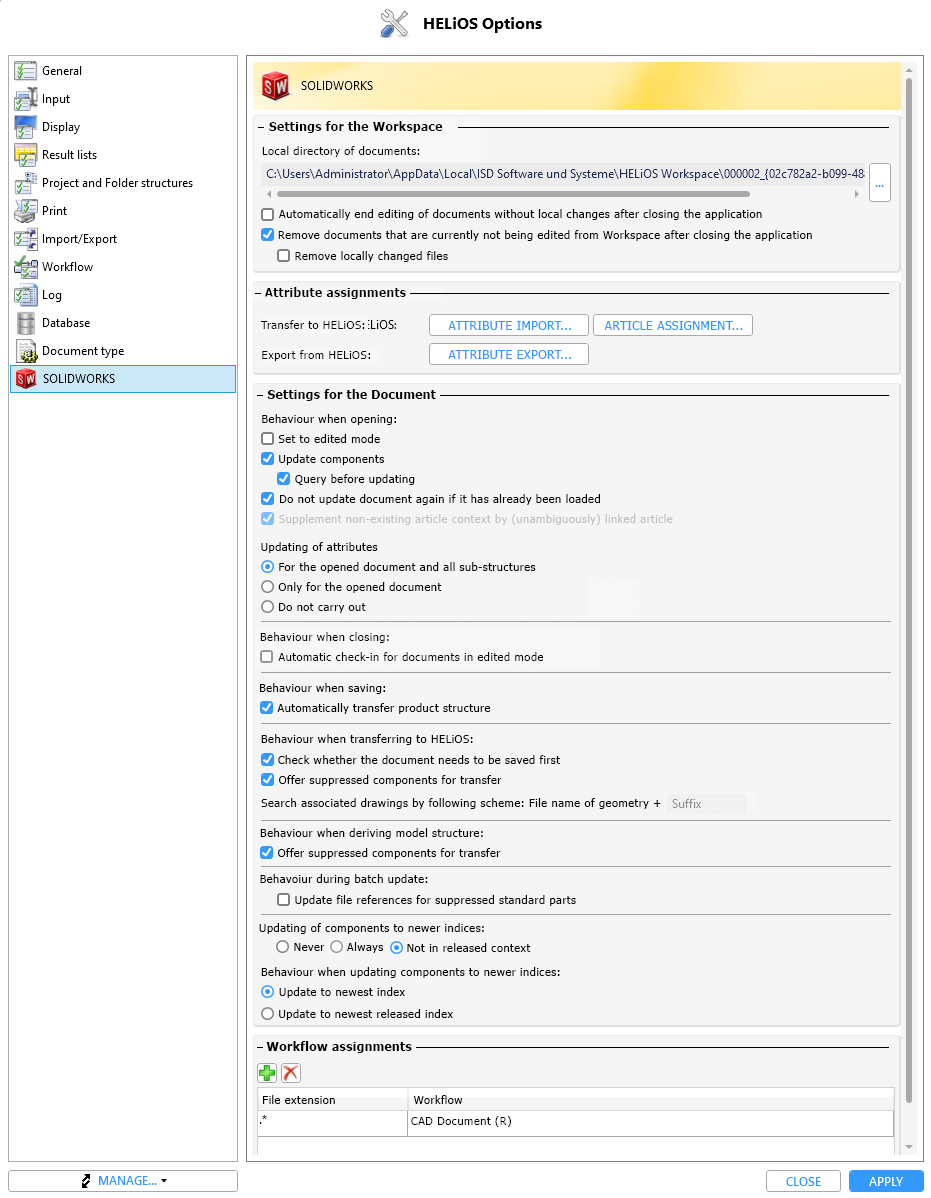Select Only for the opened document
Screen dimensions: 931x1198
tap(267, 587)
